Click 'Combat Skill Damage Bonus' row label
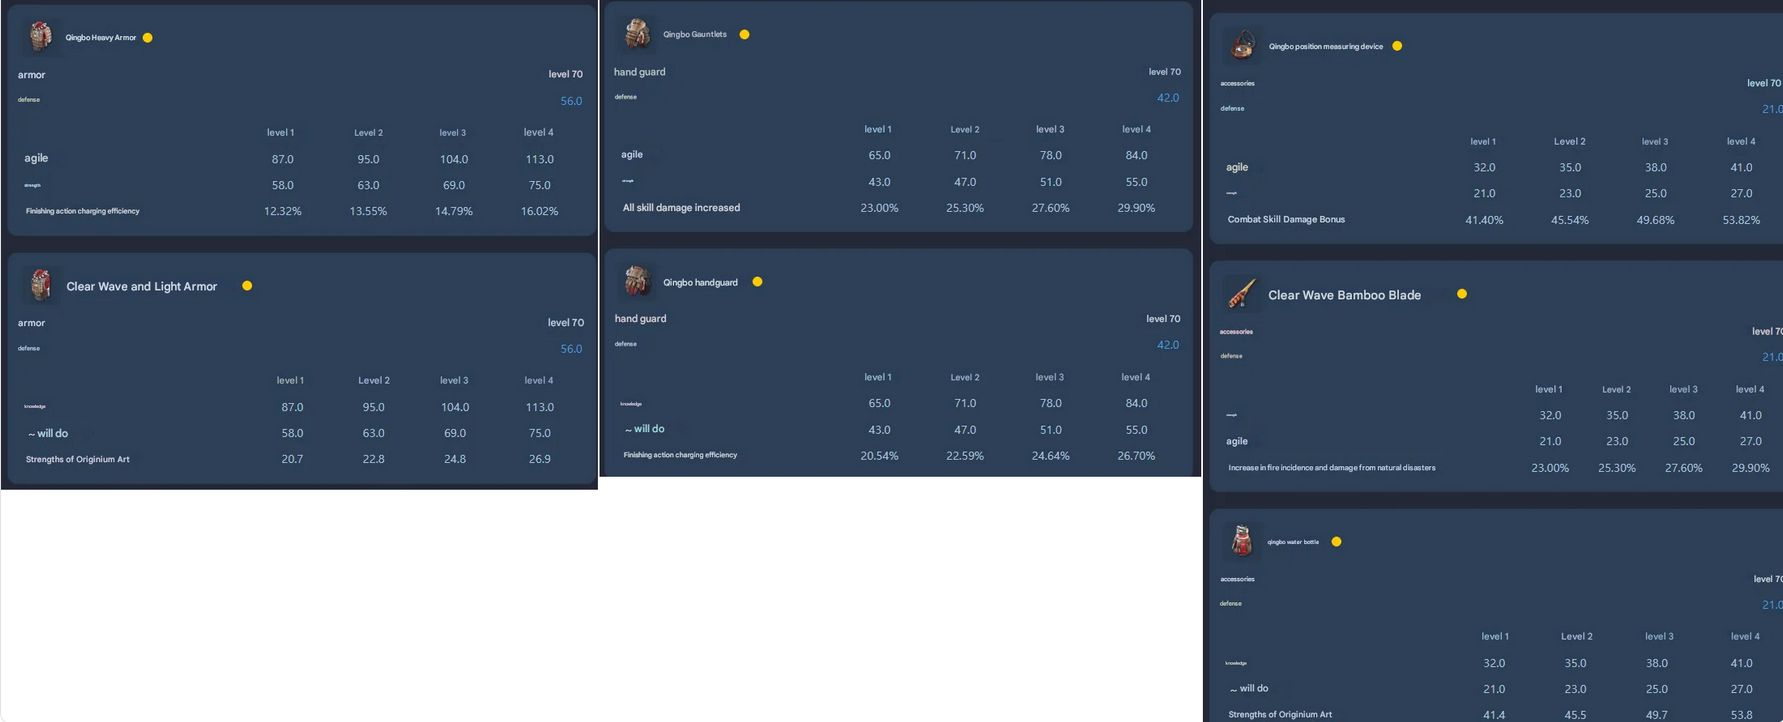The image size is (1783, 722). 1286,219
